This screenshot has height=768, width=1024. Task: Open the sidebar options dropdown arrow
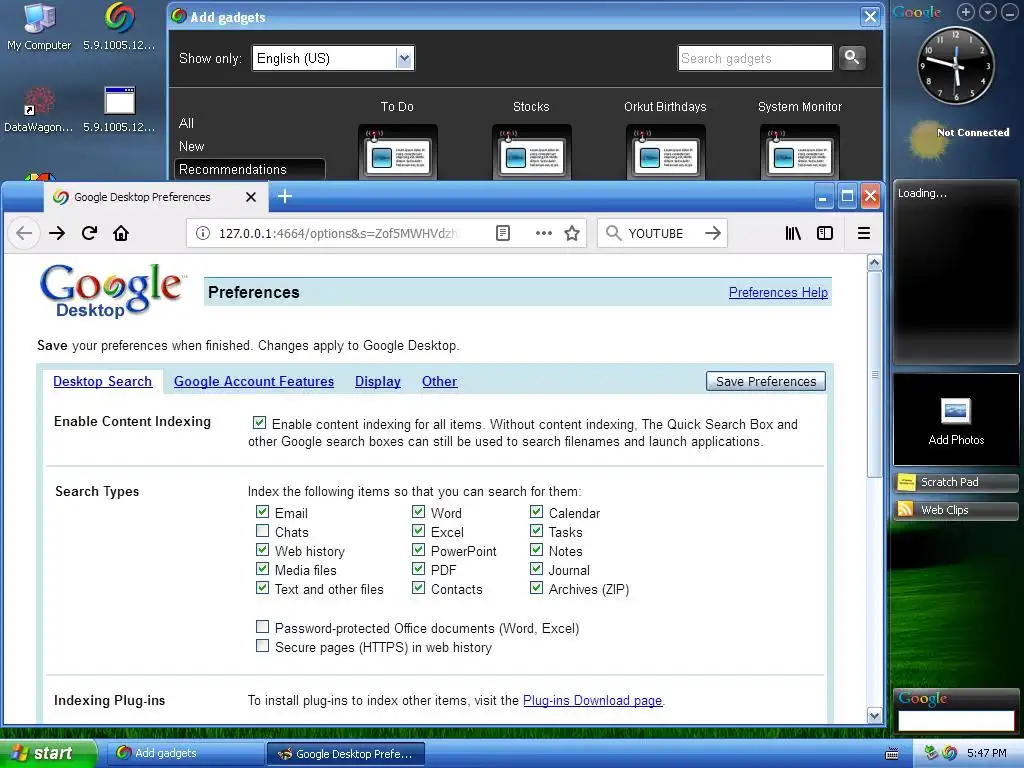(988, 12)
